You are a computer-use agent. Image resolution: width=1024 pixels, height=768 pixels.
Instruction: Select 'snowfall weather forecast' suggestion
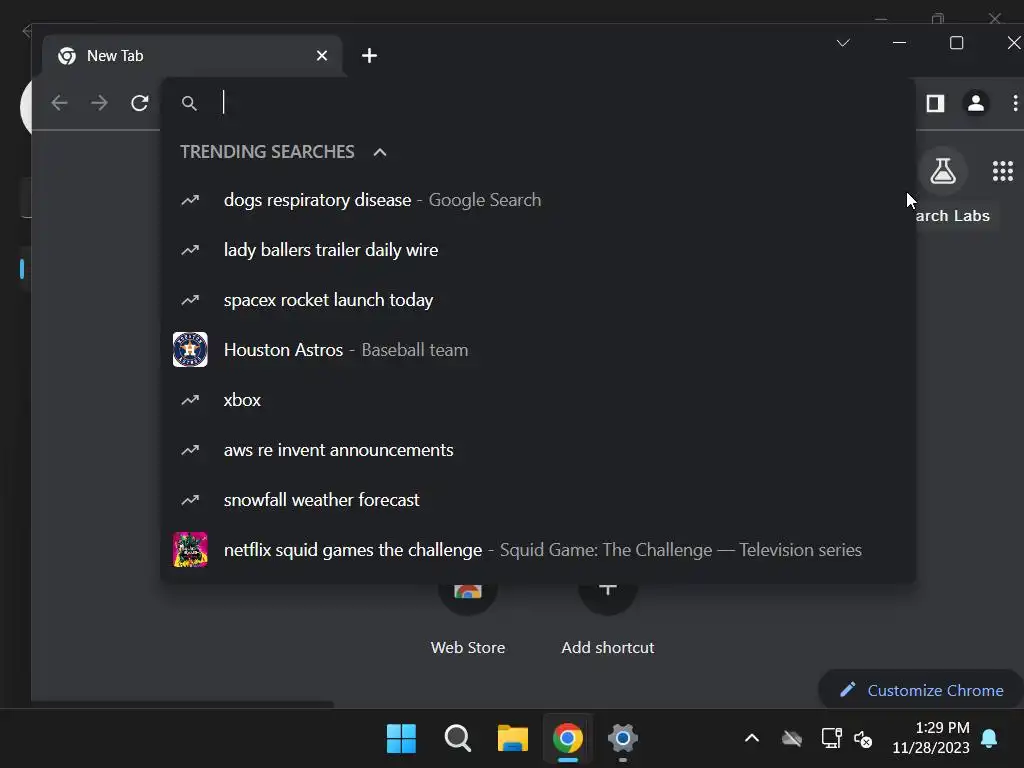coord(537,500)
